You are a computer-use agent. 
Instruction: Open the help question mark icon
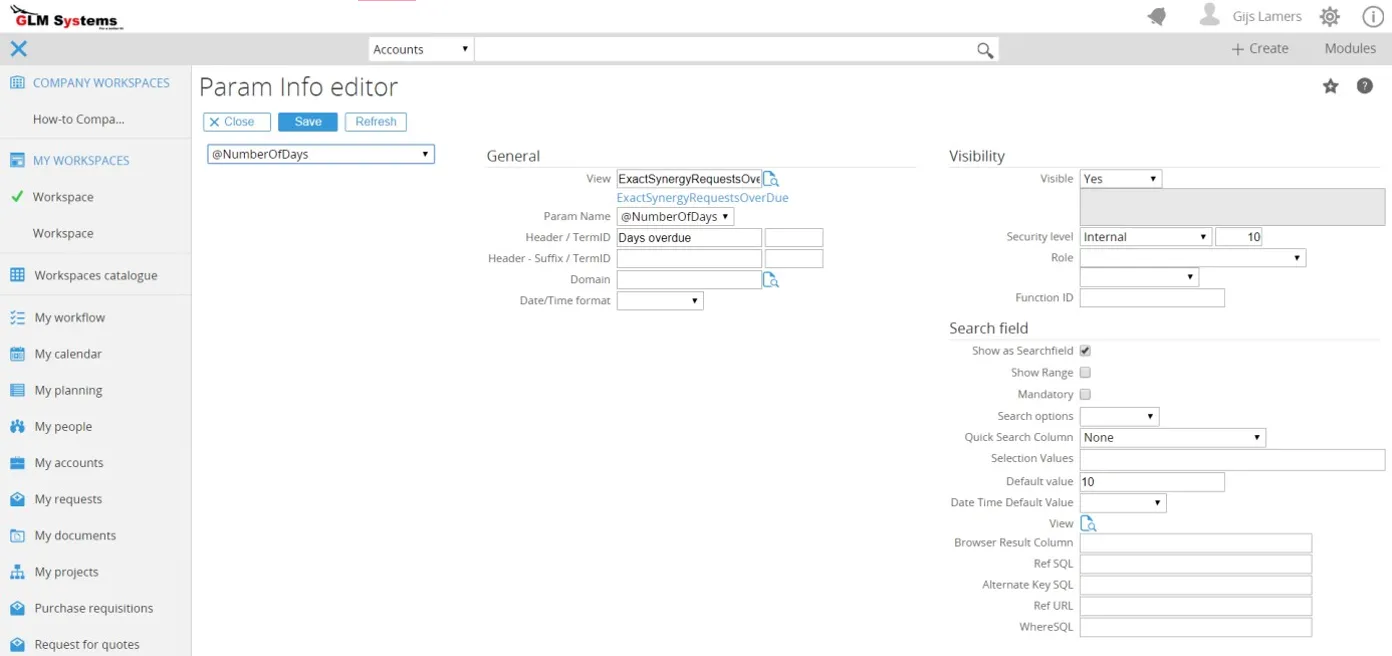pos(1364,87)
